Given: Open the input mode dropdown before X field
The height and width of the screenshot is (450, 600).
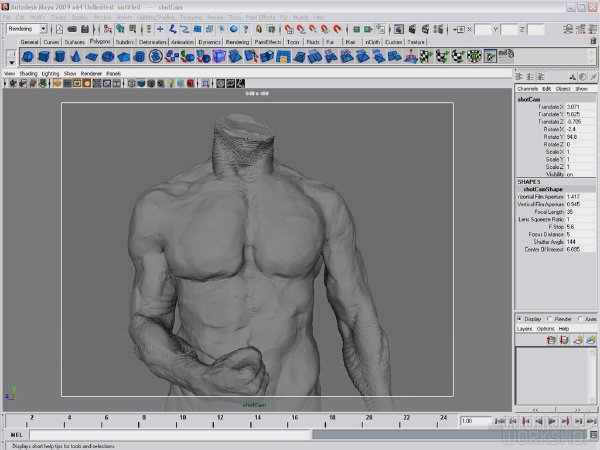Looking at the screenshot, I should [458, 29].
